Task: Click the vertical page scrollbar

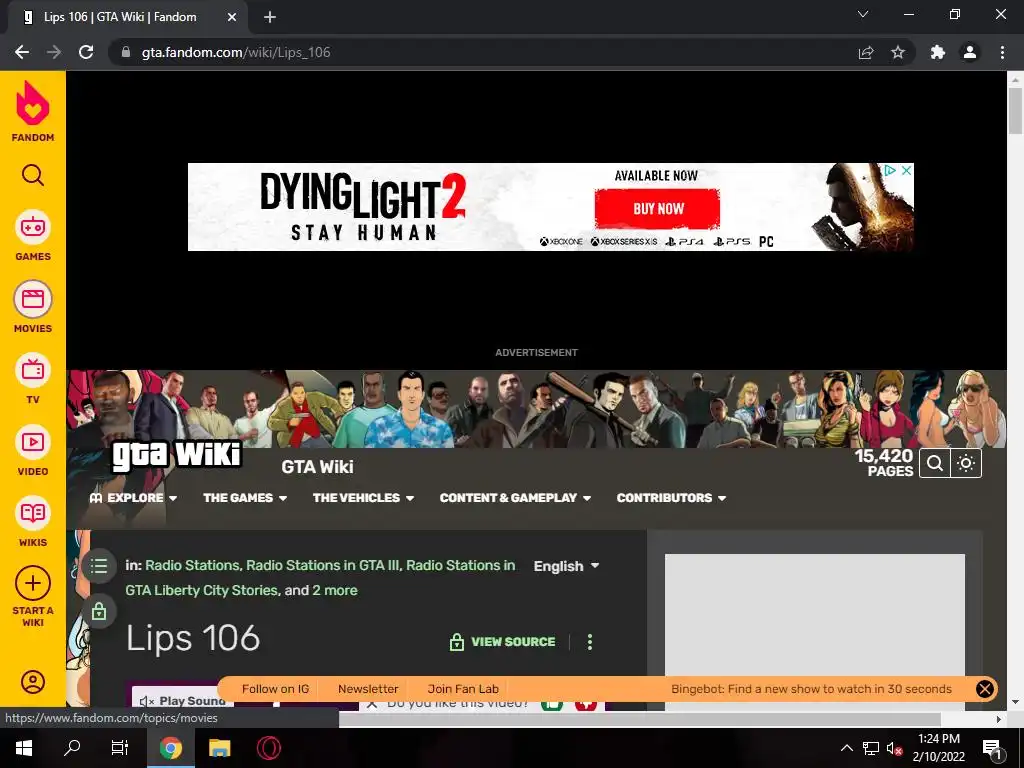Action: 1015,111
